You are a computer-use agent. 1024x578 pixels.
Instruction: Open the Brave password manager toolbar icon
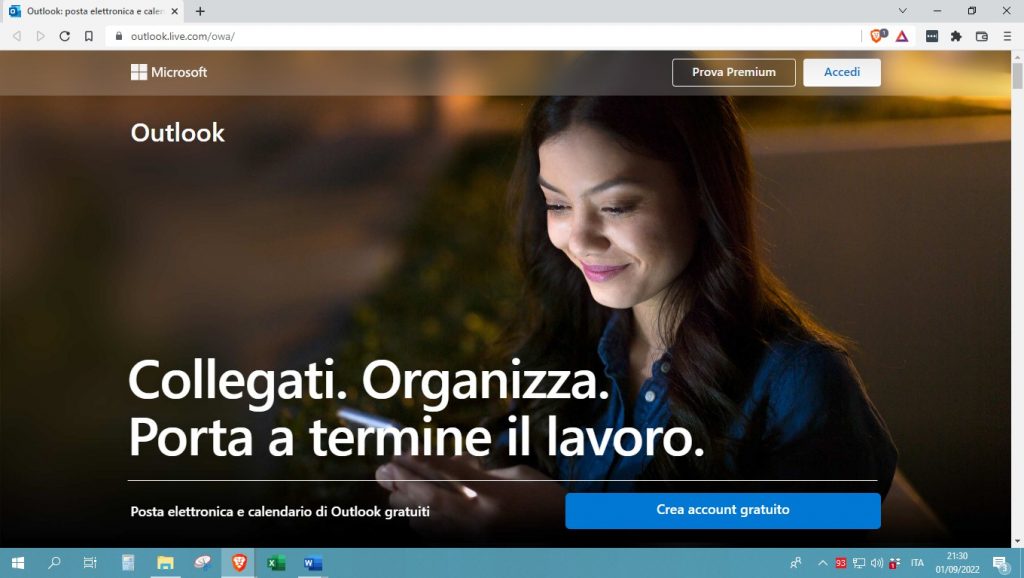932,36
